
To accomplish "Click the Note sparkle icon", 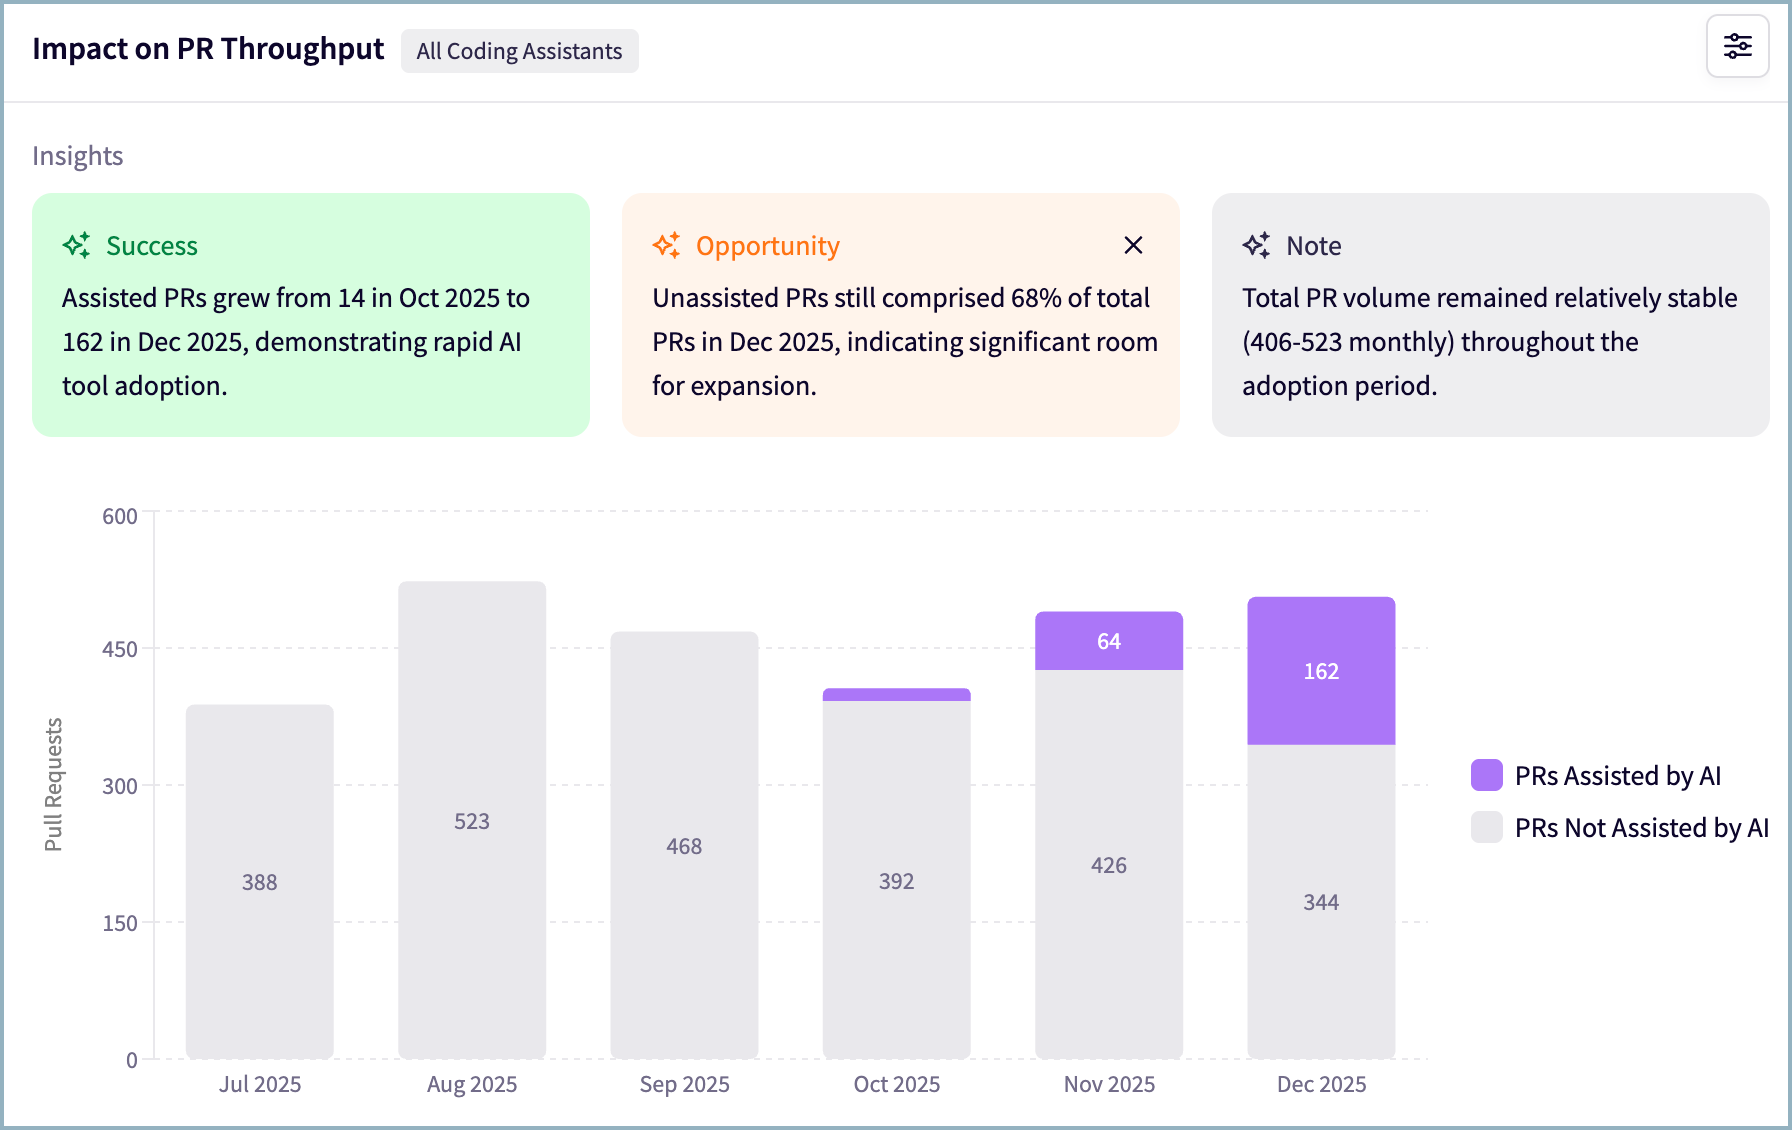I will (x=1257, y=245).
